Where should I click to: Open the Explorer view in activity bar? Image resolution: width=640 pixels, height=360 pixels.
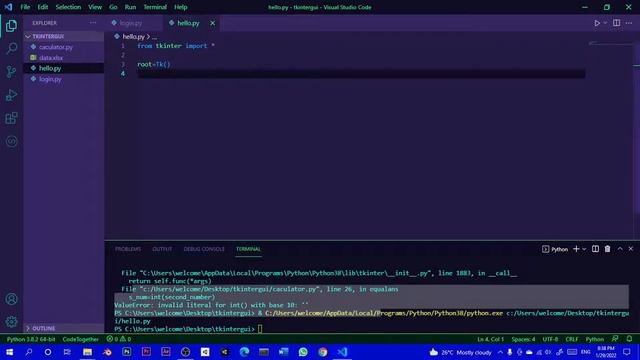coord(11,26)
